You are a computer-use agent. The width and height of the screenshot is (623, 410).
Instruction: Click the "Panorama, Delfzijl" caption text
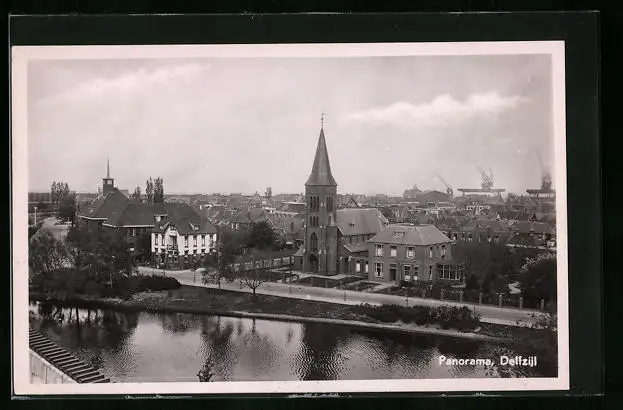coord(487,360)
